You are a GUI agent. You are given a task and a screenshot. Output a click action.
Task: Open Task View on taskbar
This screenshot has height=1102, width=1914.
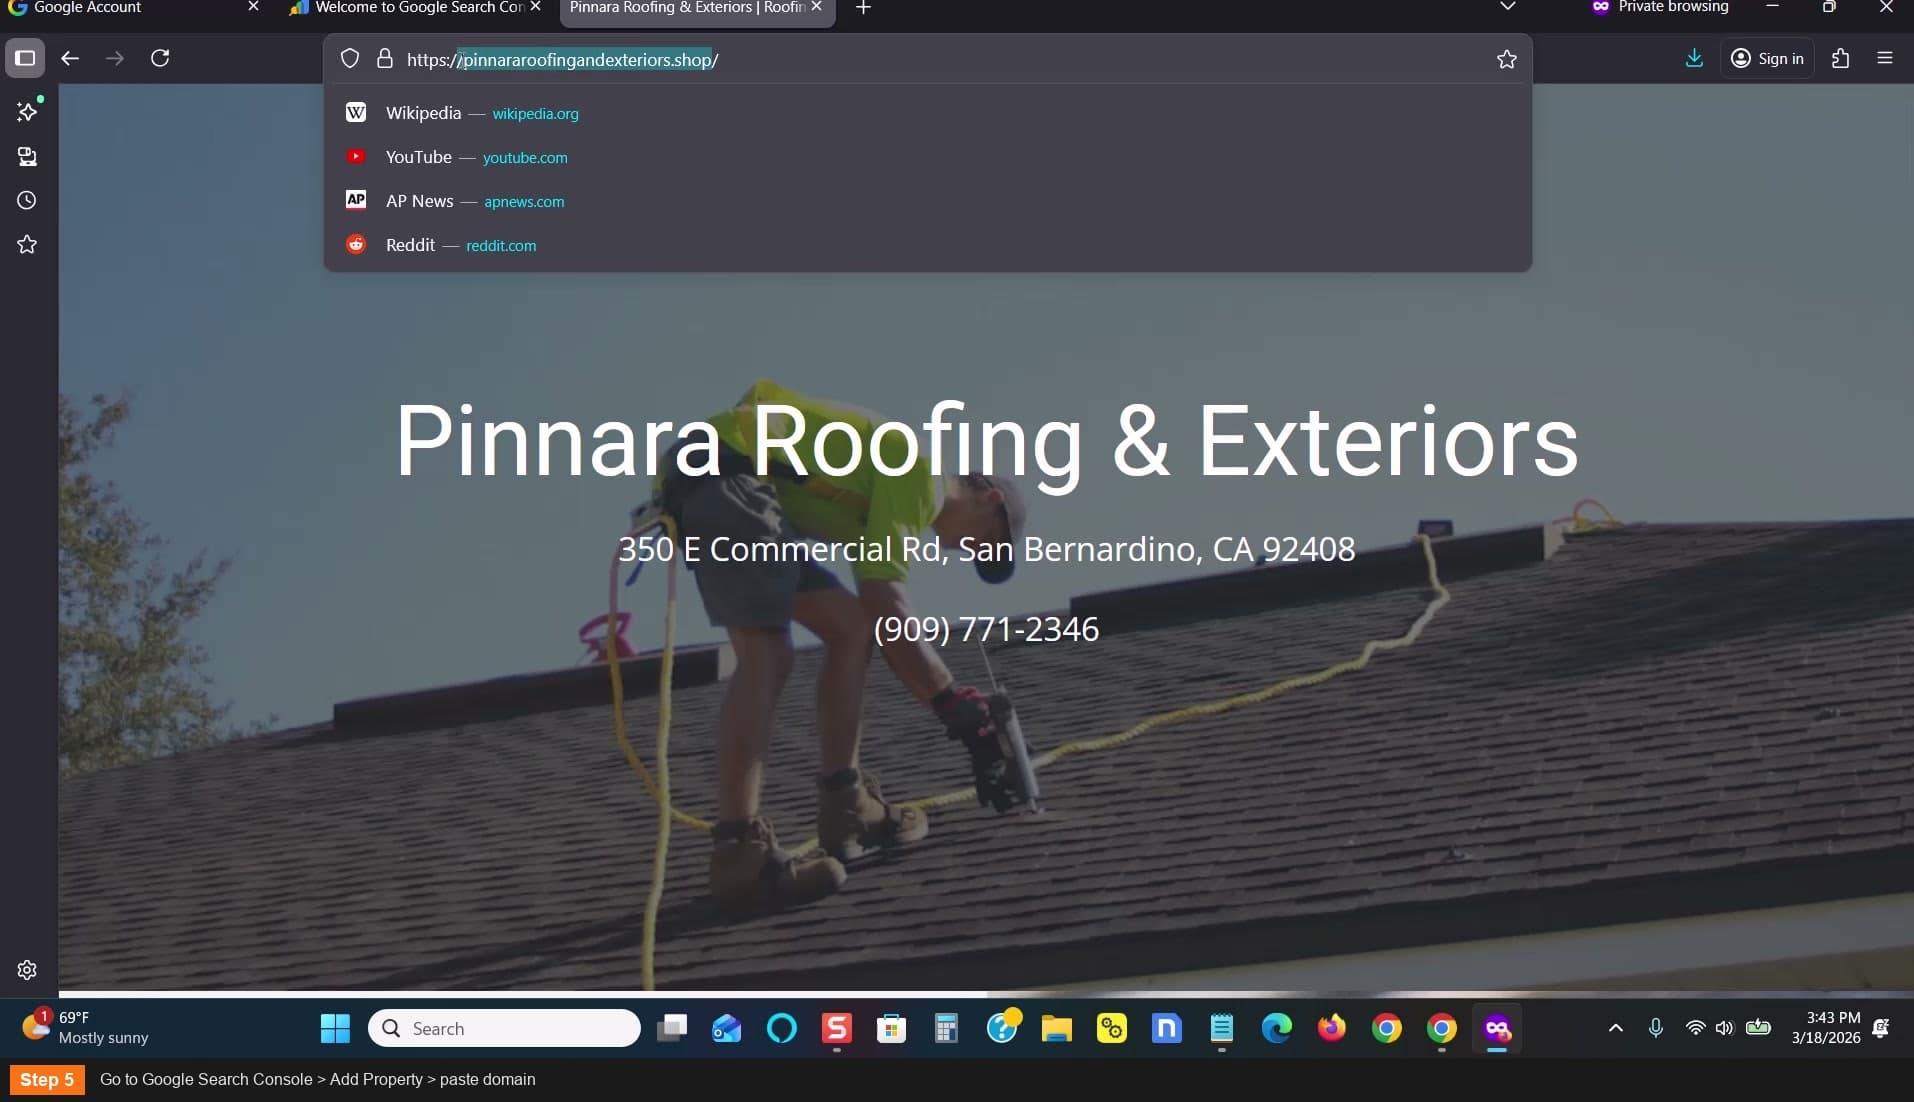(672, 1028)
